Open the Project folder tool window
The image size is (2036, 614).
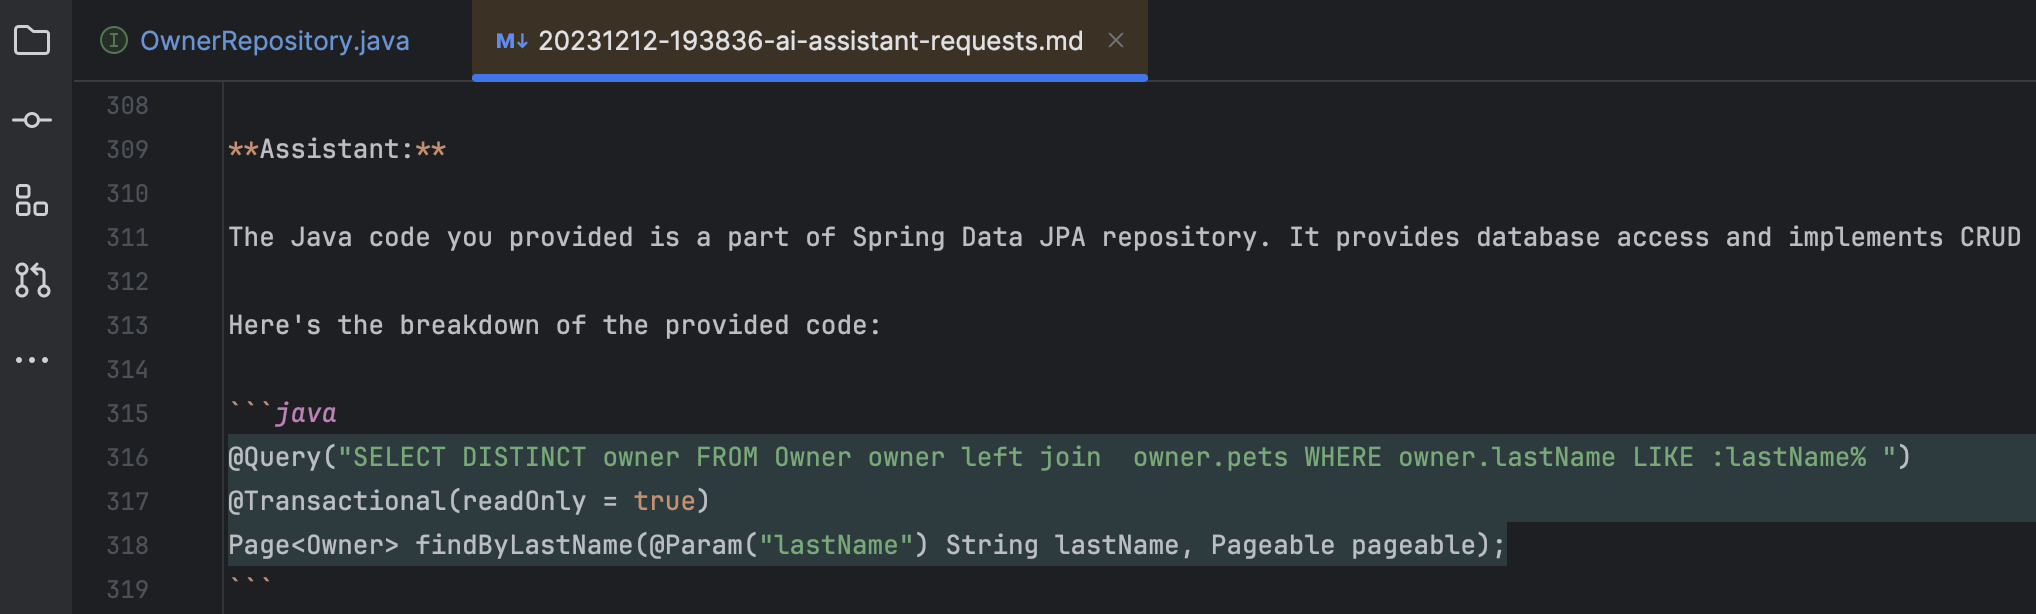click(x=32, y=40)
